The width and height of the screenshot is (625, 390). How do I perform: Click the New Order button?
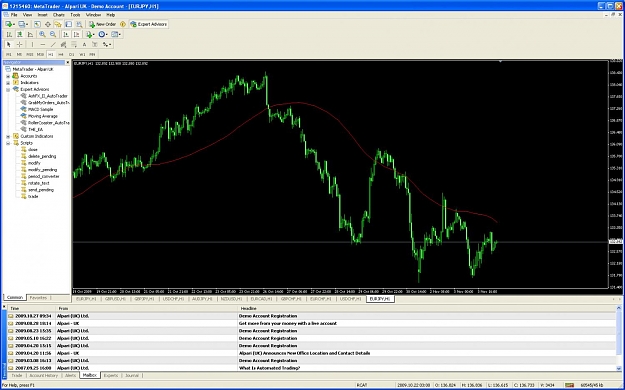[x=102, y=24]
